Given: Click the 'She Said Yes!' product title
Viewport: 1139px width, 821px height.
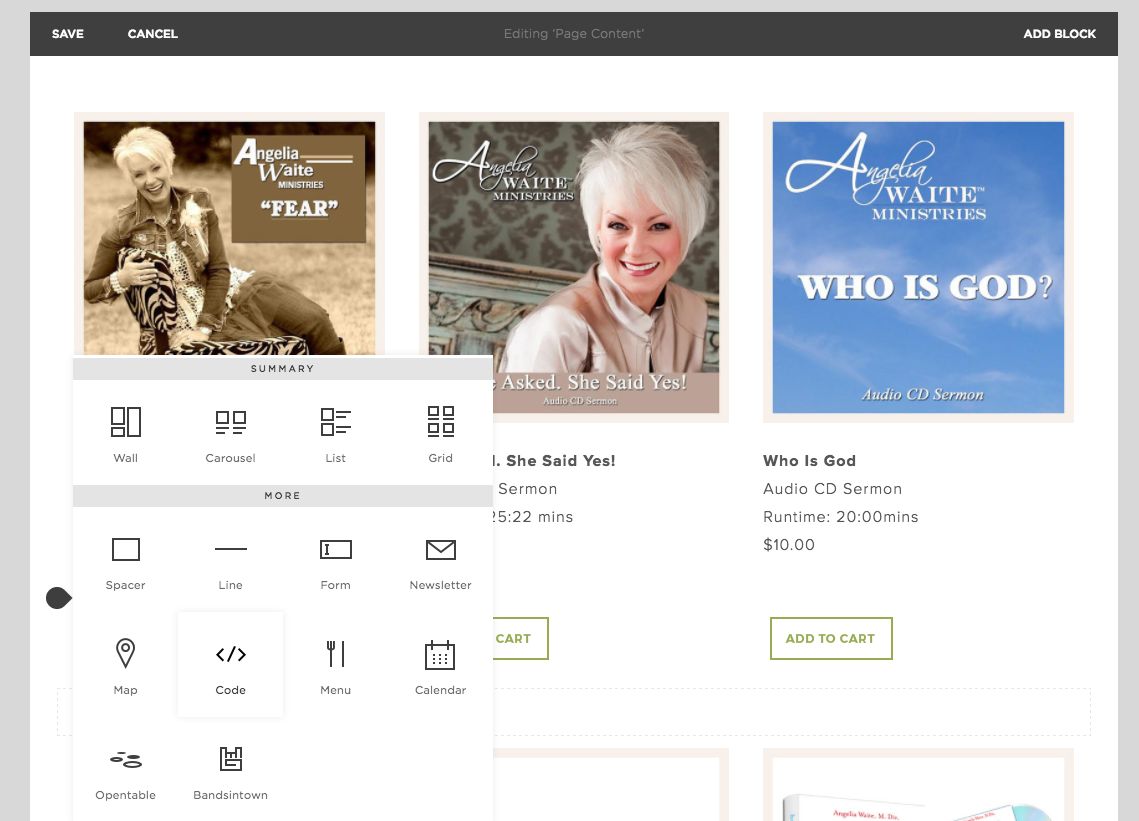Looking at the screenshot, I should (554, 461).
